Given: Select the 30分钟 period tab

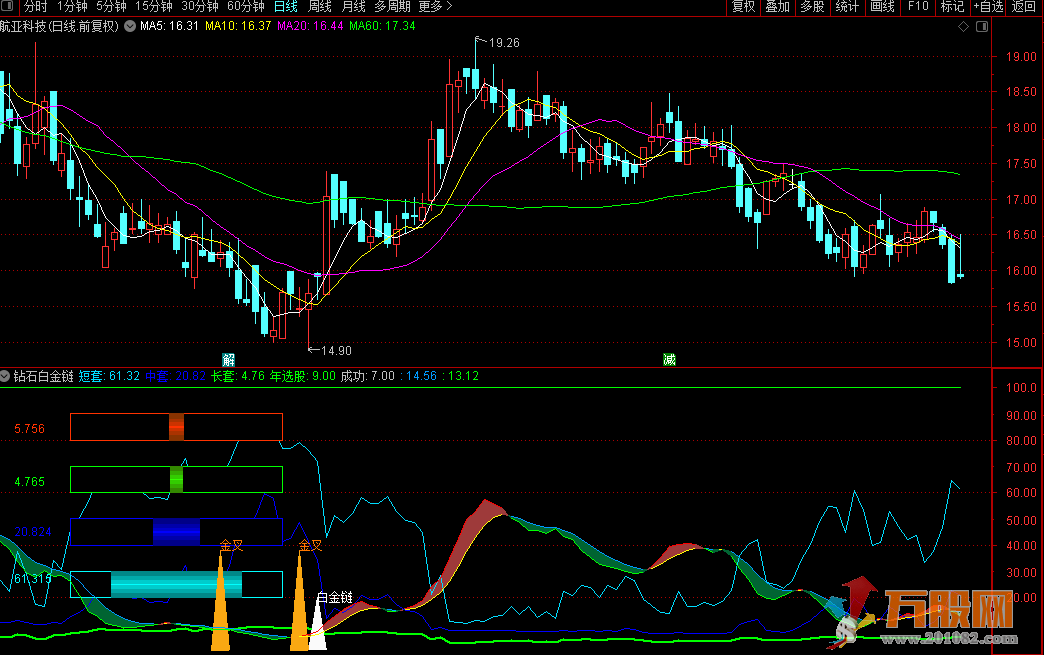Looking at the screenshot, I should [x=200, y=7].
